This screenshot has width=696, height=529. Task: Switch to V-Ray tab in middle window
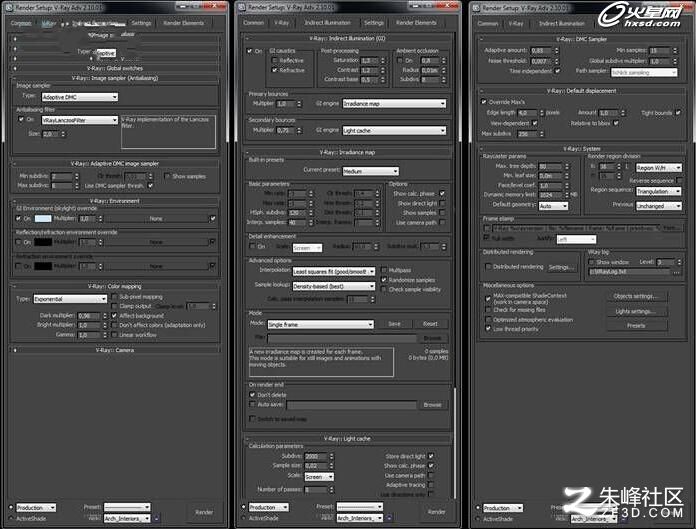[281, 23]
